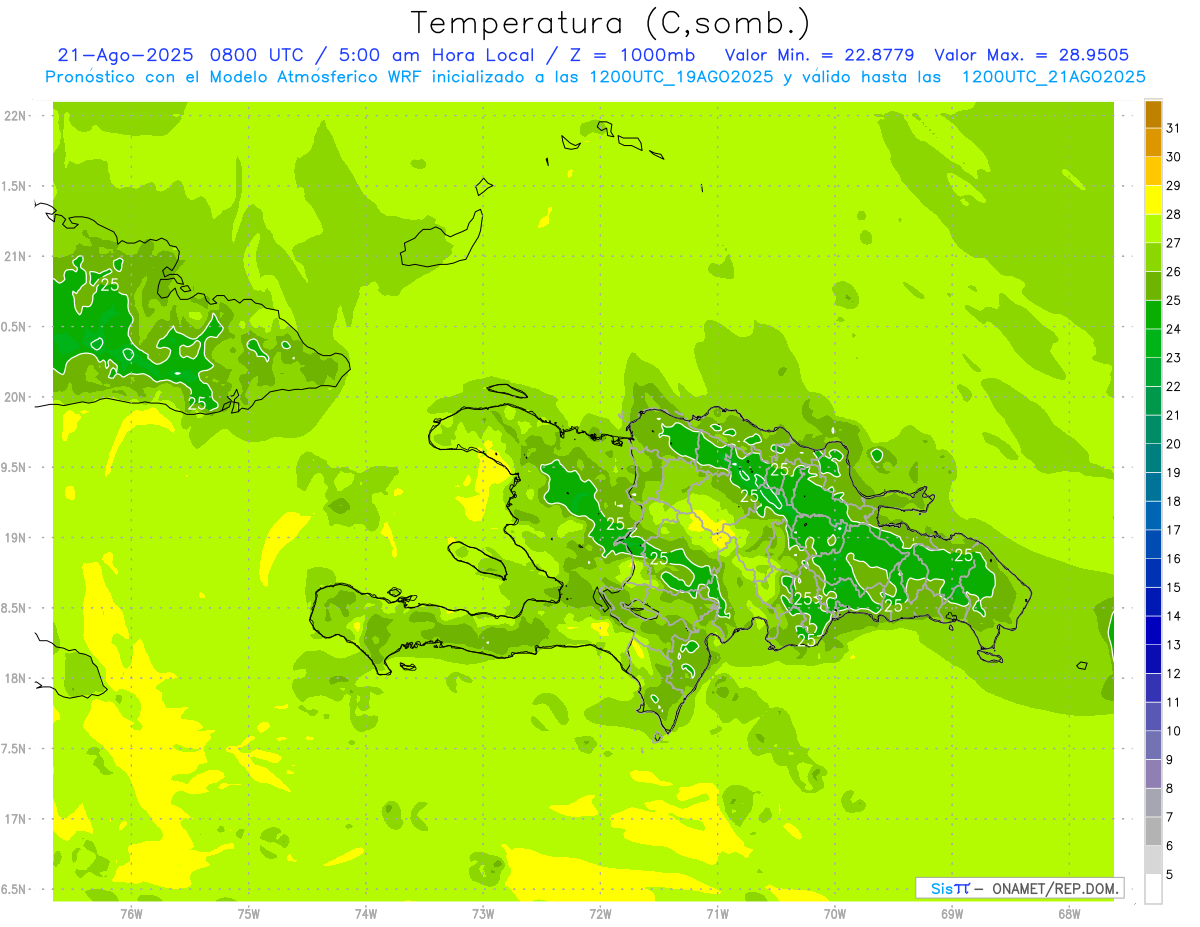Image resolution: width=1200 pixels, height=927 pixels.
Task: Click the legend value '31'
Action: 1174,128
